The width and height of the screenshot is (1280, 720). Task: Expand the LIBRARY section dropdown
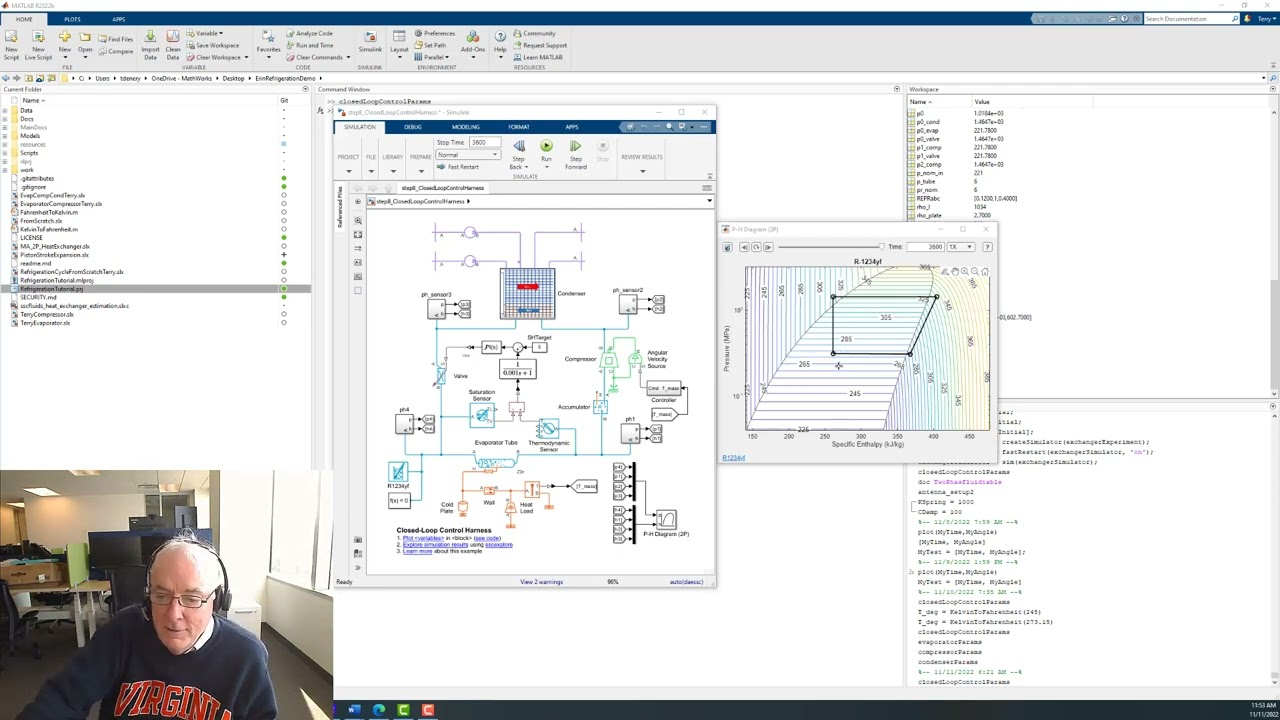click(392, 171)
